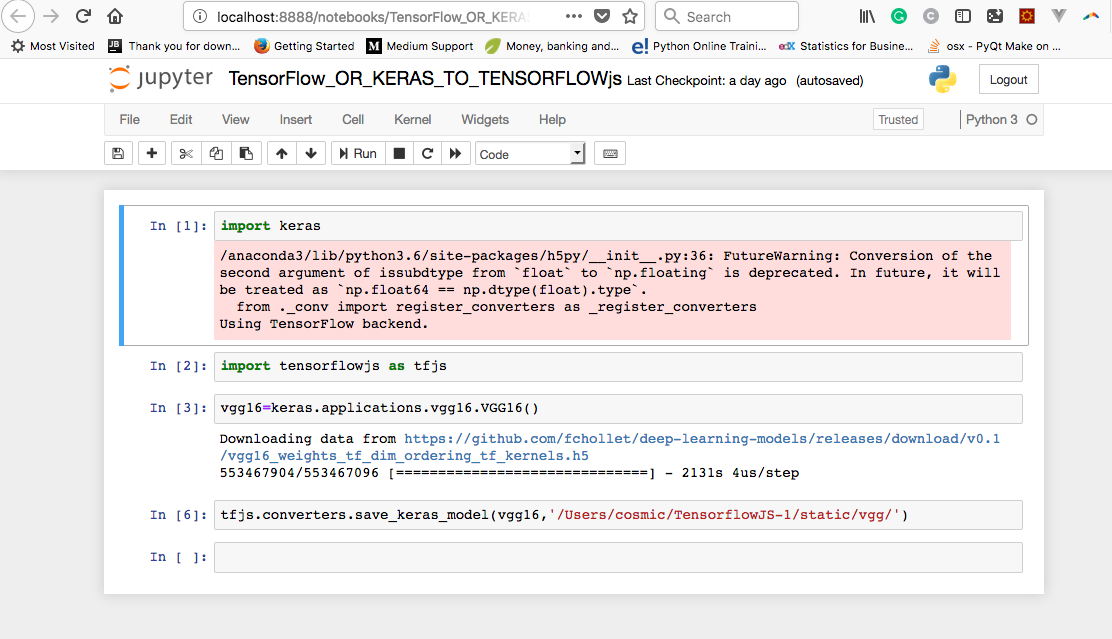Image resolution: width=1112 pixels, height=639 pixels.
Task: Open the Cell menu
Action: click(353, 119)
